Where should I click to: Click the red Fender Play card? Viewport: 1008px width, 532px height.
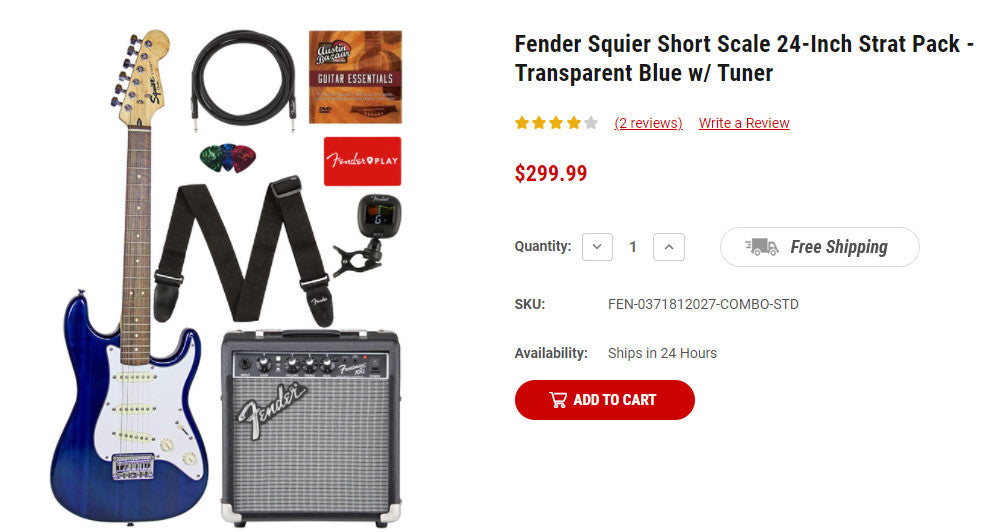click(362, 161)
